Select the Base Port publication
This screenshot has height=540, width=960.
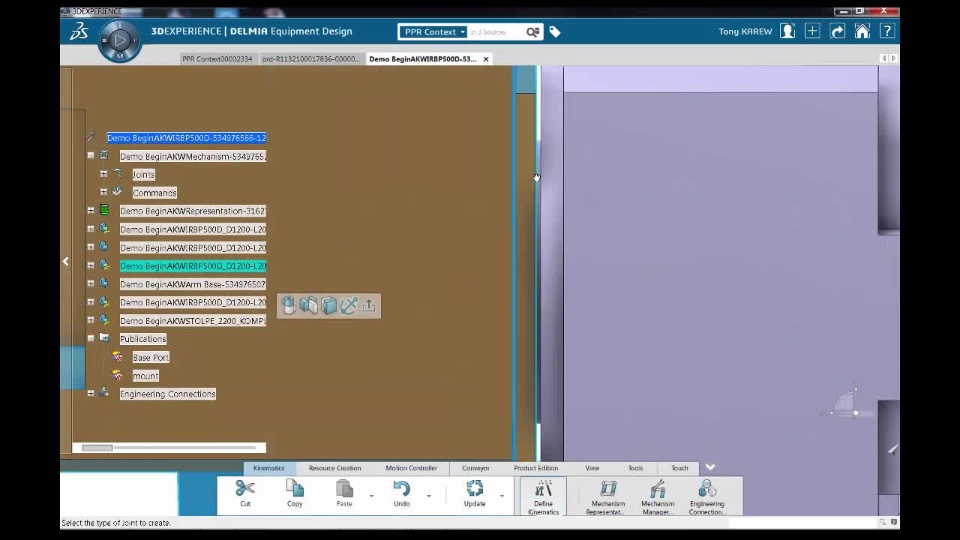pyautogui.click(x=151, y=358)
